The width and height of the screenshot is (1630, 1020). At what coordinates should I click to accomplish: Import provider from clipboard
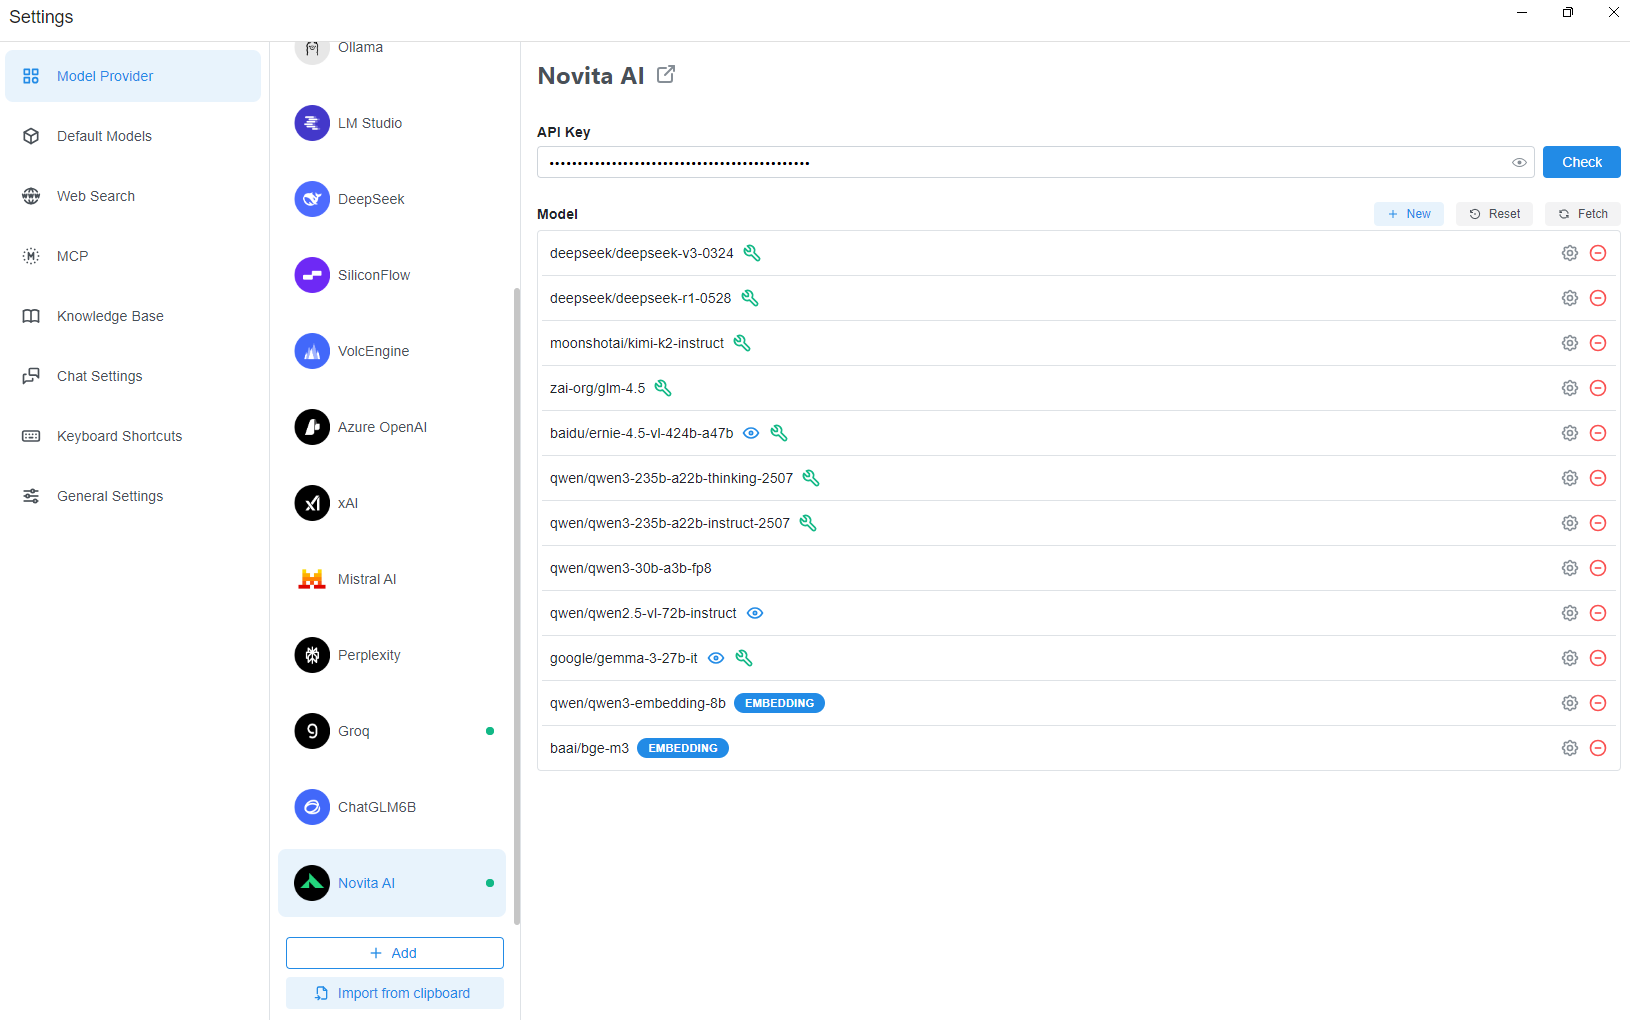click(x=395, y=993)
